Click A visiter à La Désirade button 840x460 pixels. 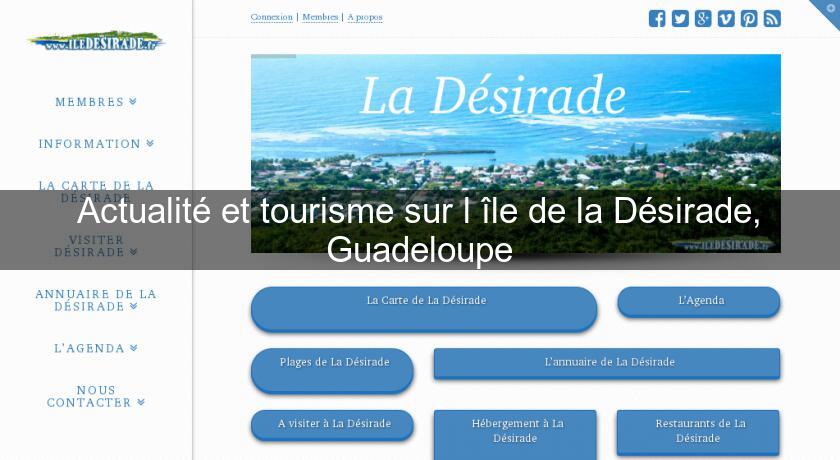pyautogui.click(x=332, y=425)
